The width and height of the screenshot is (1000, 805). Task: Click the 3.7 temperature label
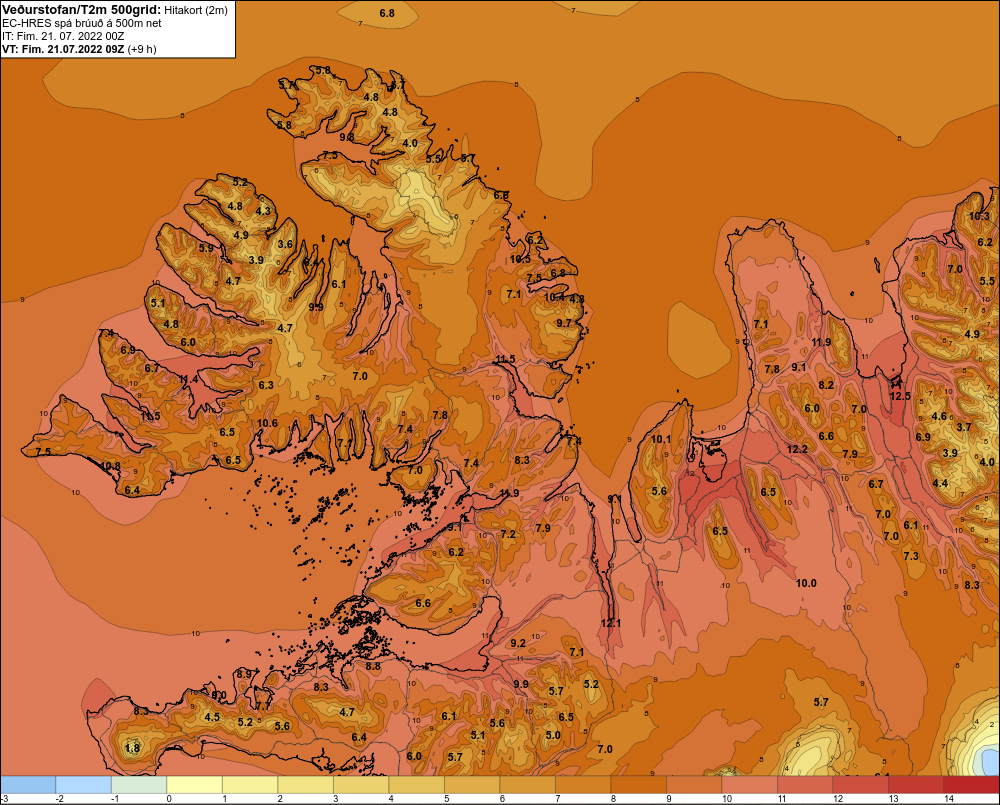pyautogui.click(x=964, y=427)
